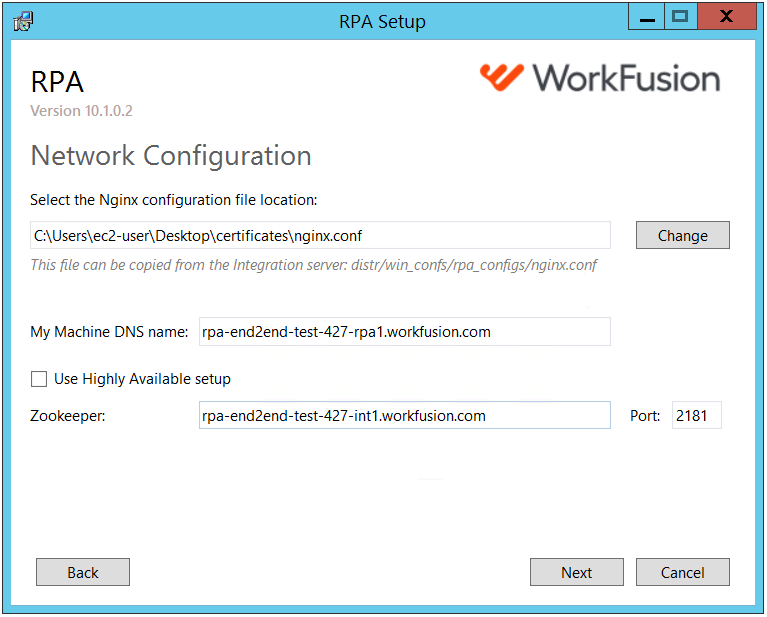Click Change to browse for nginx.conf
Screen dimensions: 767x617
[x=682, y=235]
